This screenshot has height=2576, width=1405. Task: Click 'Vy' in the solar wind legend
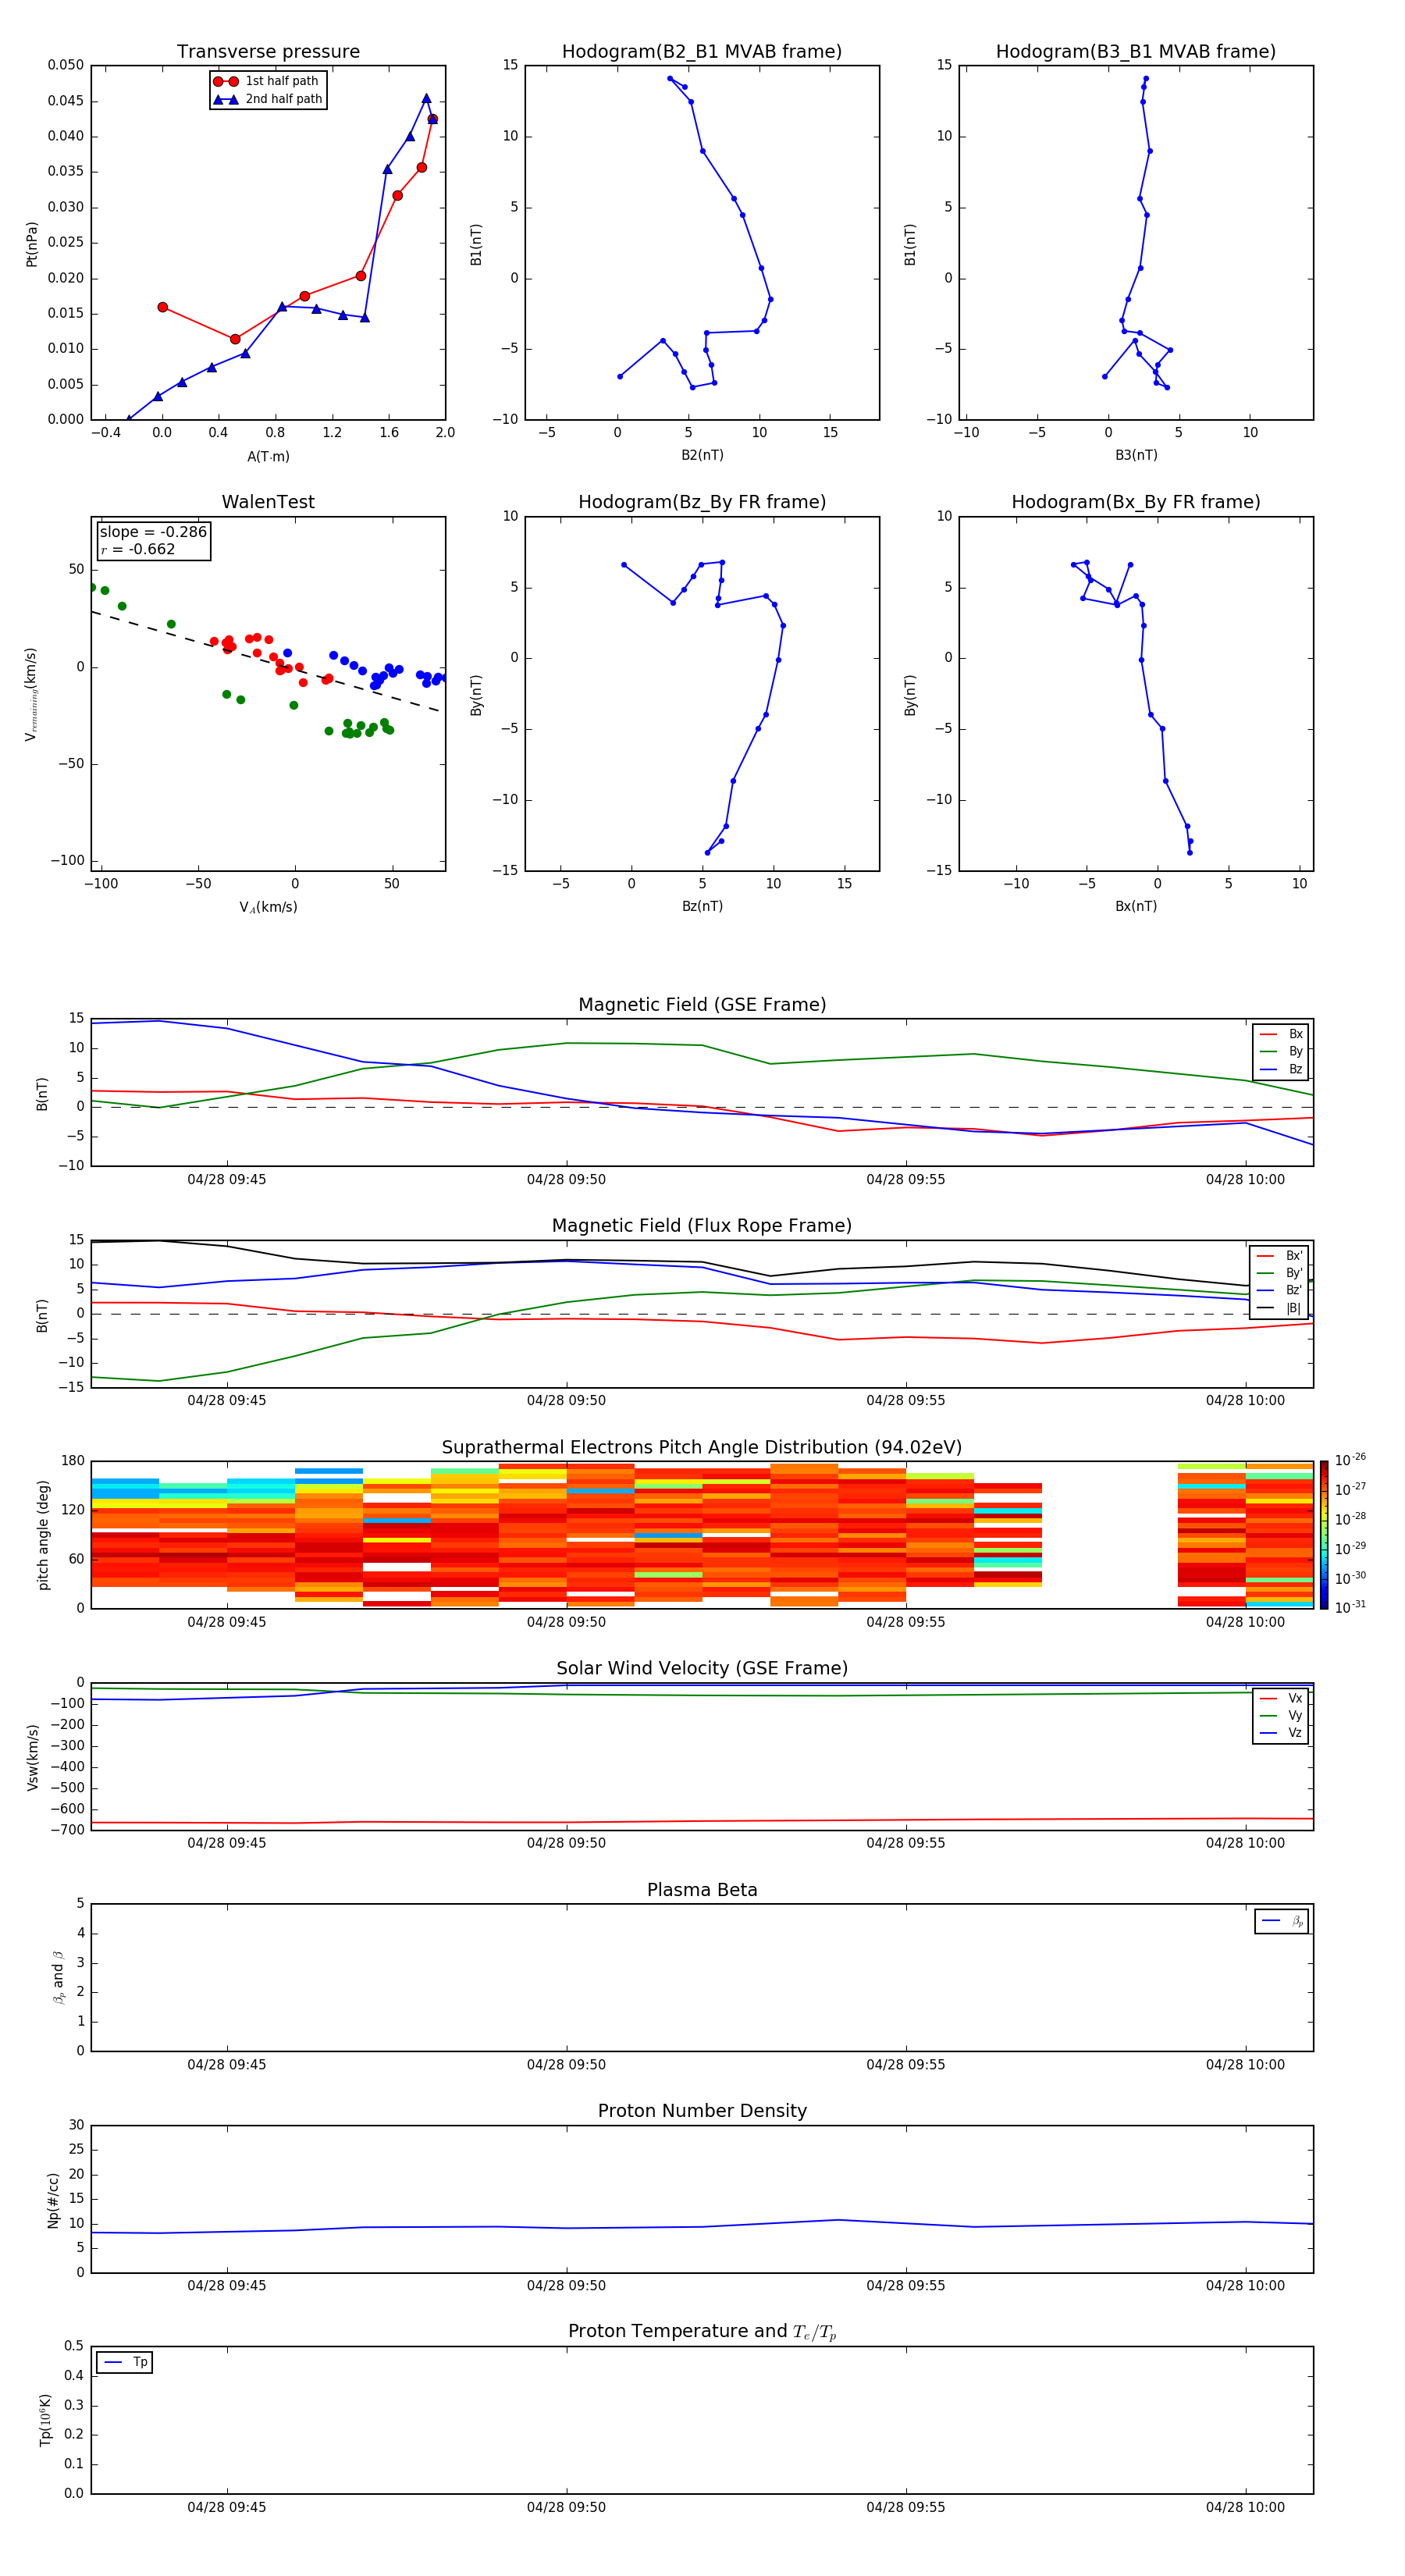(x=1295, y=1715)
